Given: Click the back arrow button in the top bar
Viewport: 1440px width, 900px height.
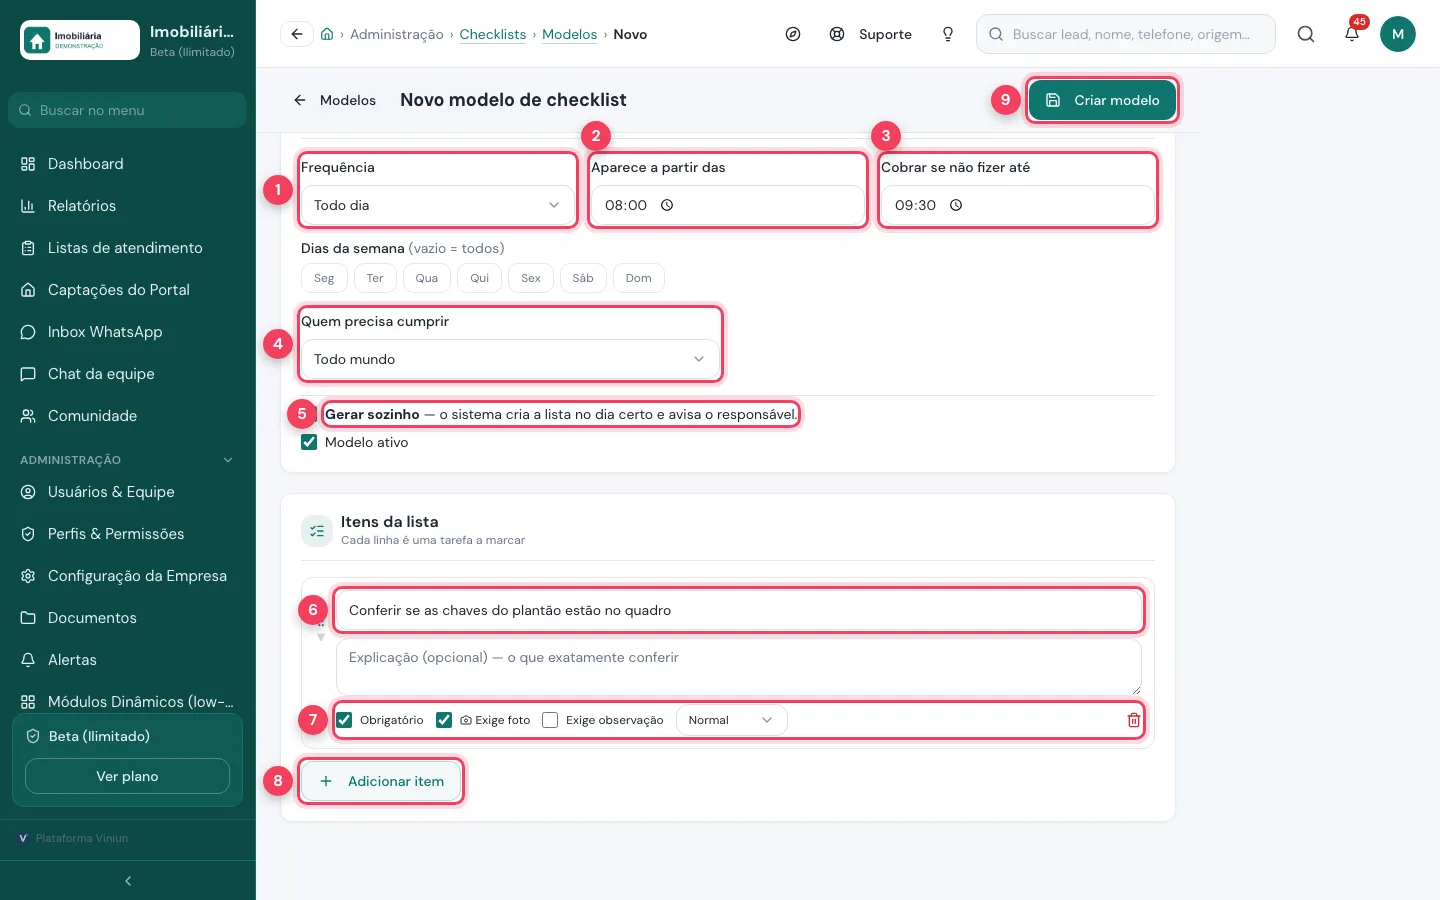Looking at the screenshot, I should (x=297, y=34).
